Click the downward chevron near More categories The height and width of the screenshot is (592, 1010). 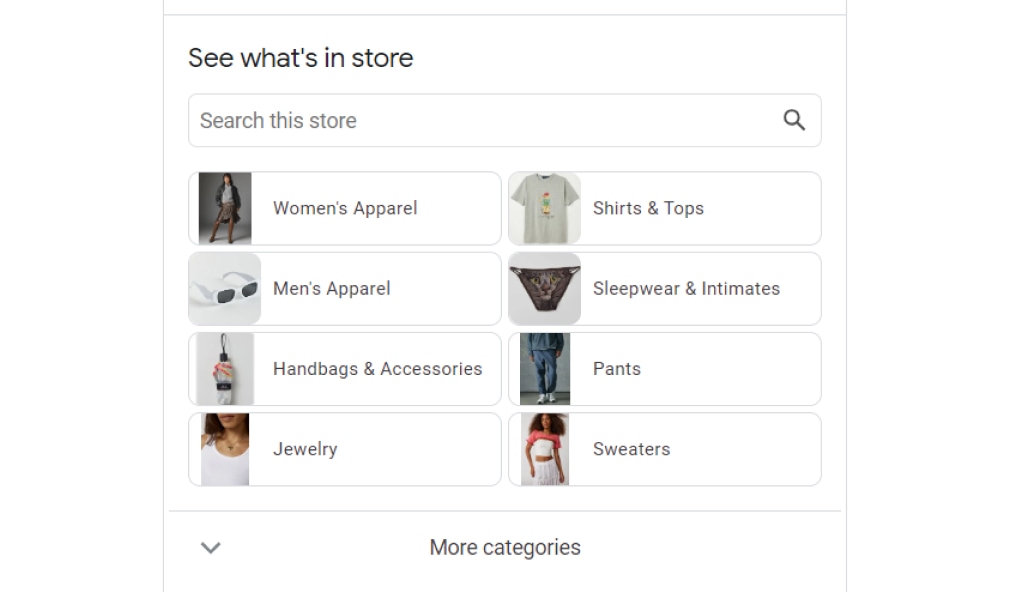pyautogui.click(x=210, y=547)
